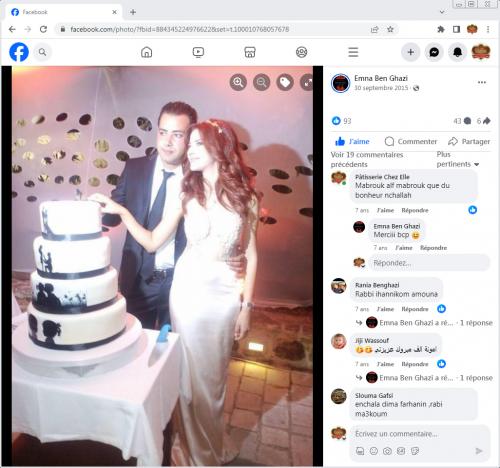Expand the reply under Rania's comment
Viewport: 500px width, 468px height.
click(424, 323)
